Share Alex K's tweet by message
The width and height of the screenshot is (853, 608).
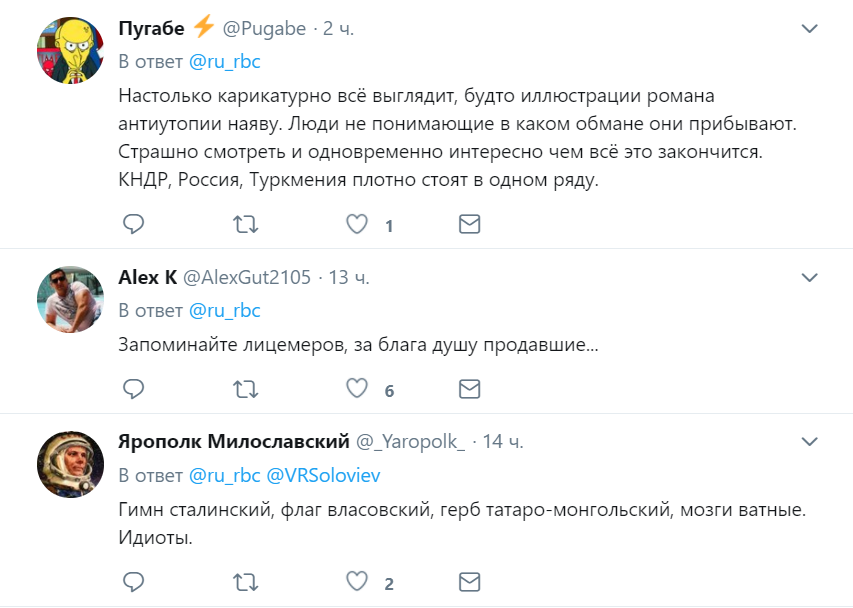click(469, 389)
